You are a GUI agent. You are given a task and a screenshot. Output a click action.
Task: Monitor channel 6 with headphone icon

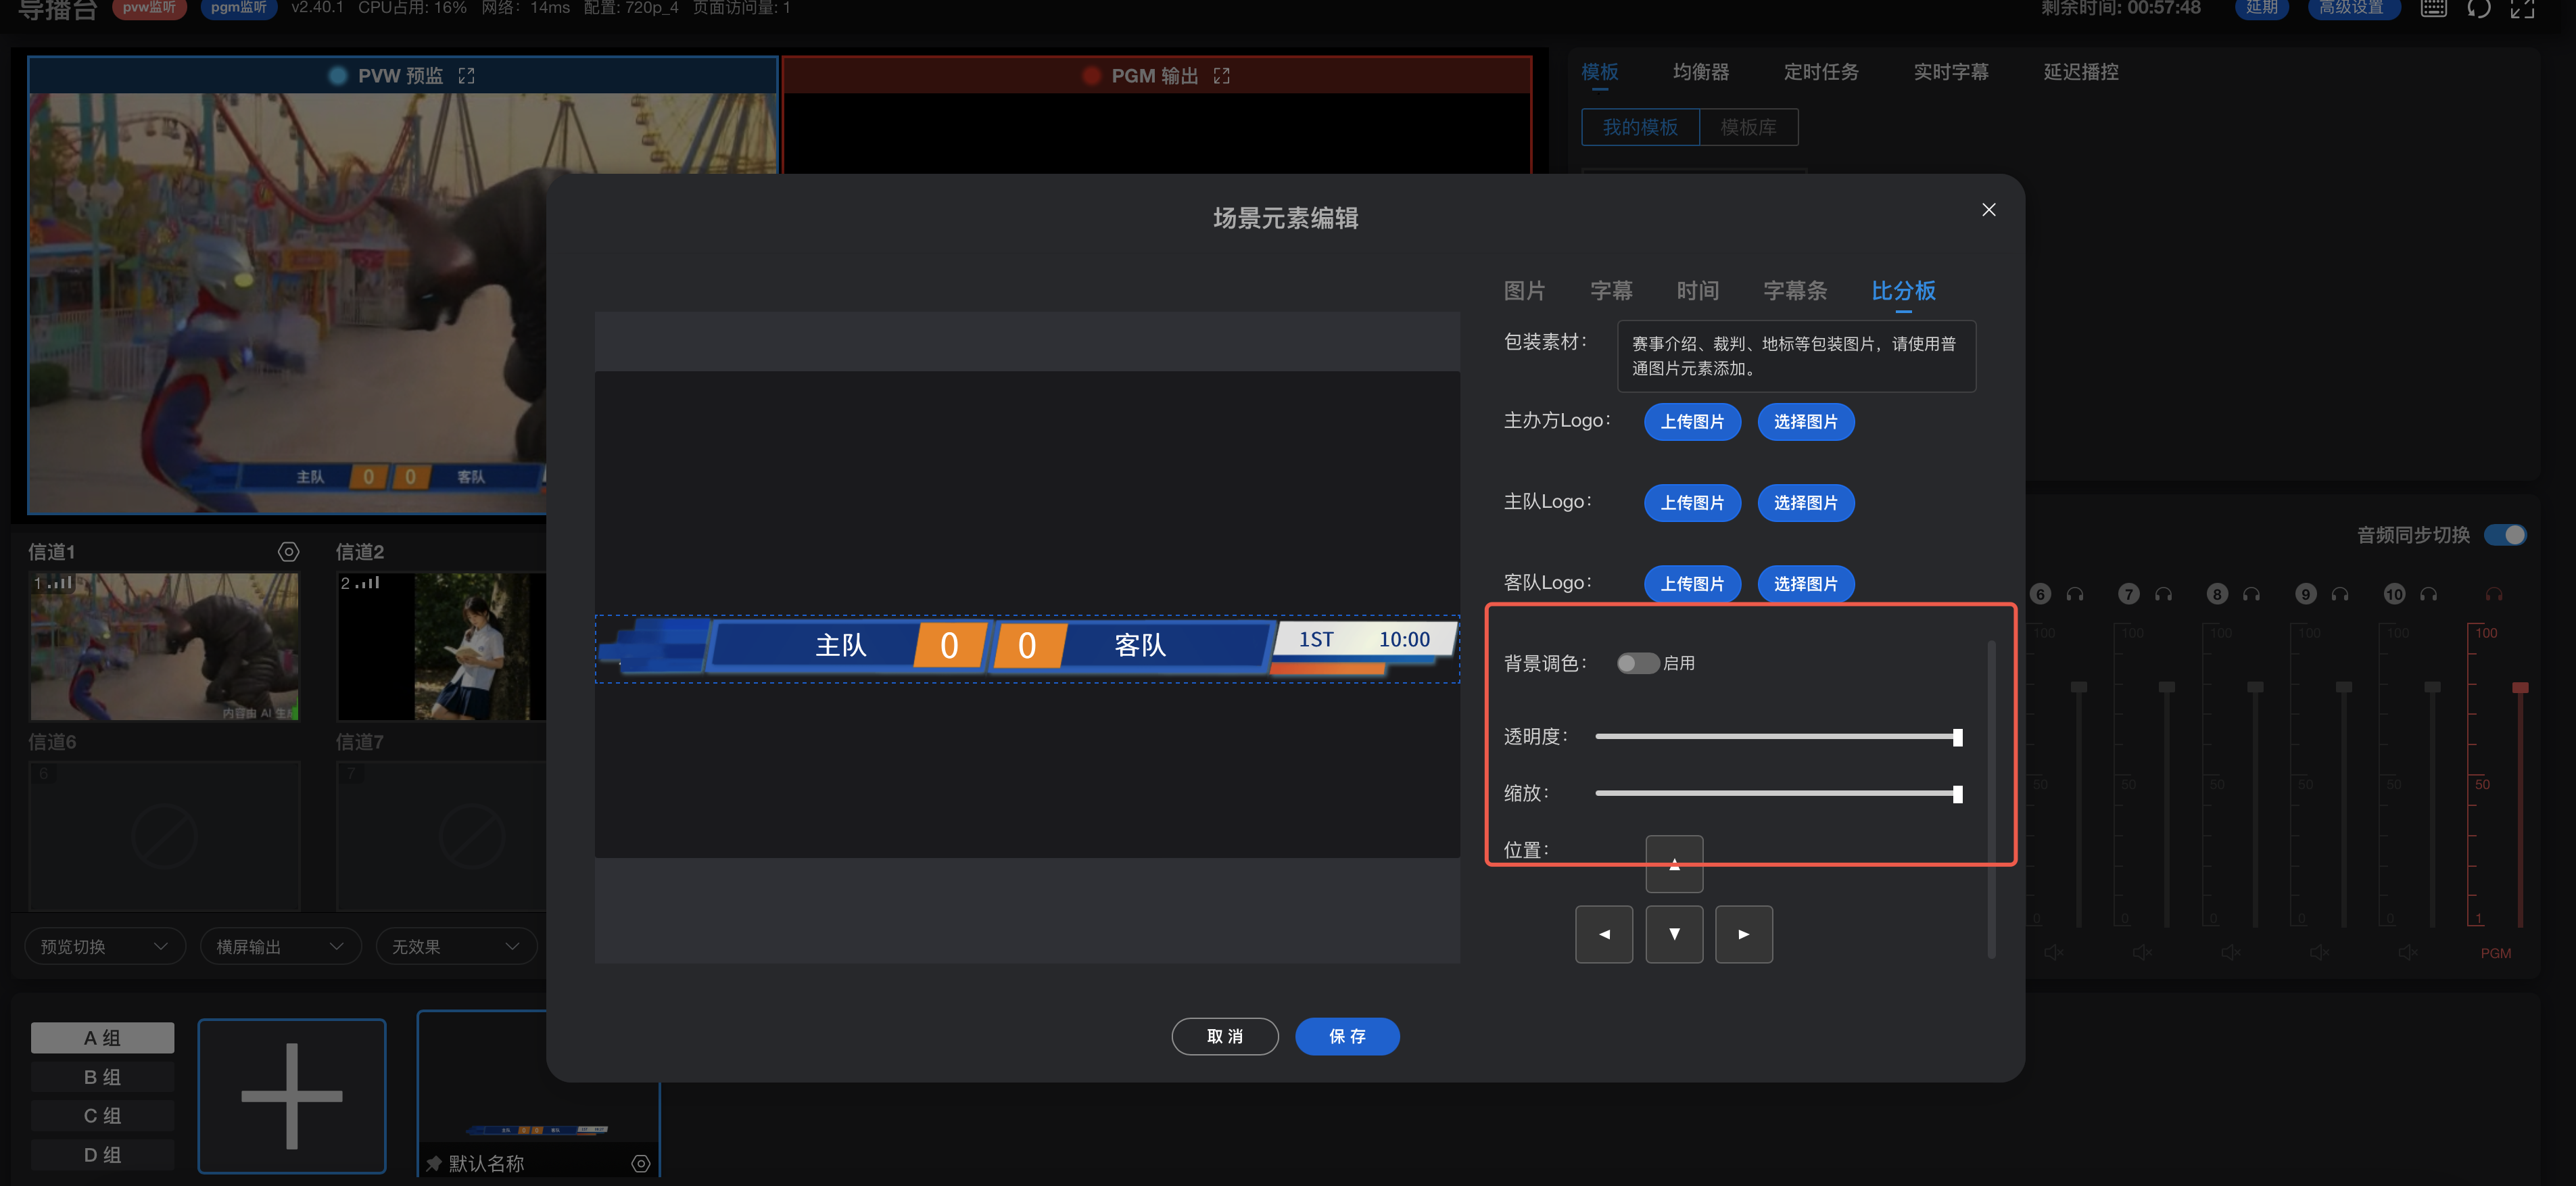(2075, 594)
